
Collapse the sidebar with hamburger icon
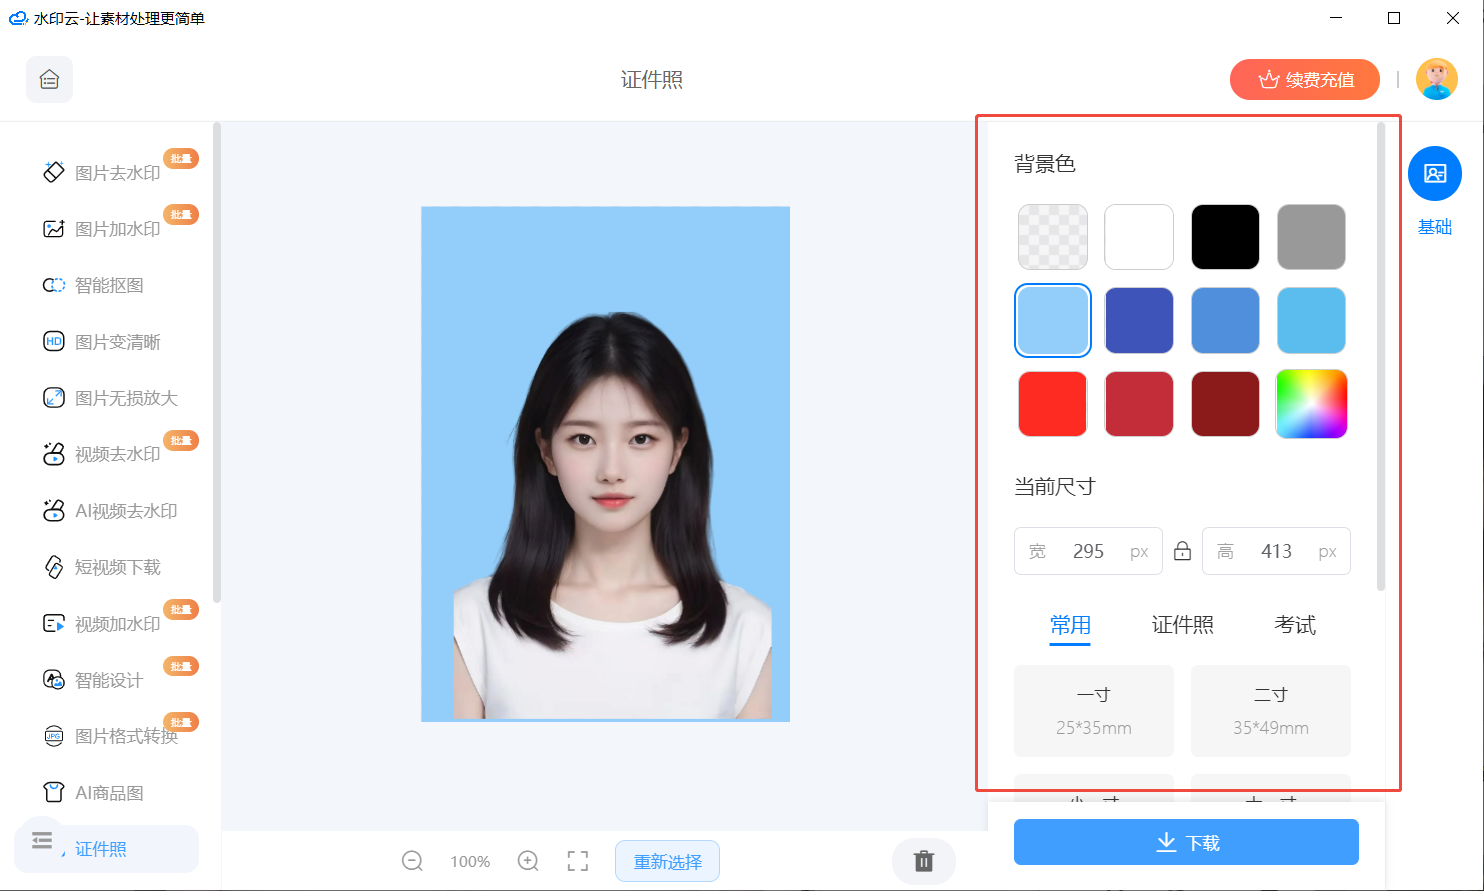coord(42,840)
